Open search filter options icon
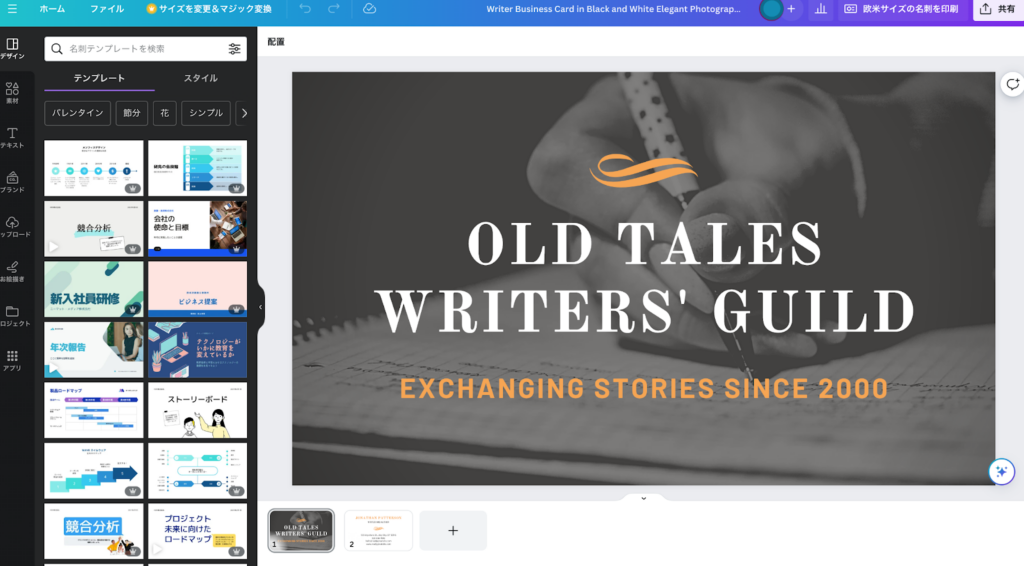This screenshot has height=566, width=1024. point(234,48)
